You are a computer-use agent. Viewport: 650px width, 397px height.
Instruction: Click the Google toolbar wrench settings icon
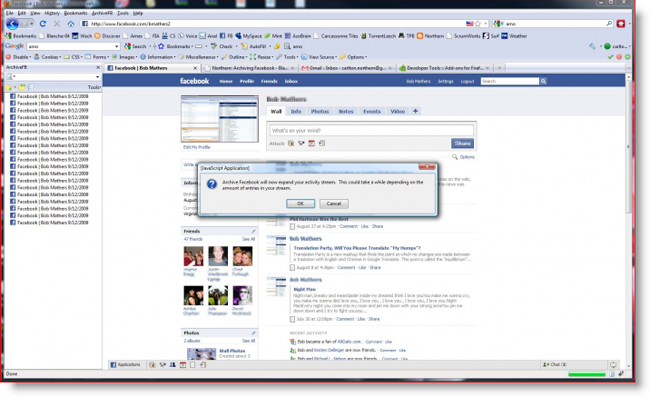(592, 46)
